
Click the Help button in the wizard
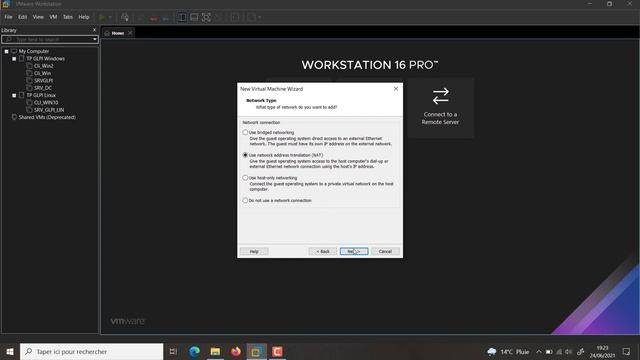click(x=254, y=251)
